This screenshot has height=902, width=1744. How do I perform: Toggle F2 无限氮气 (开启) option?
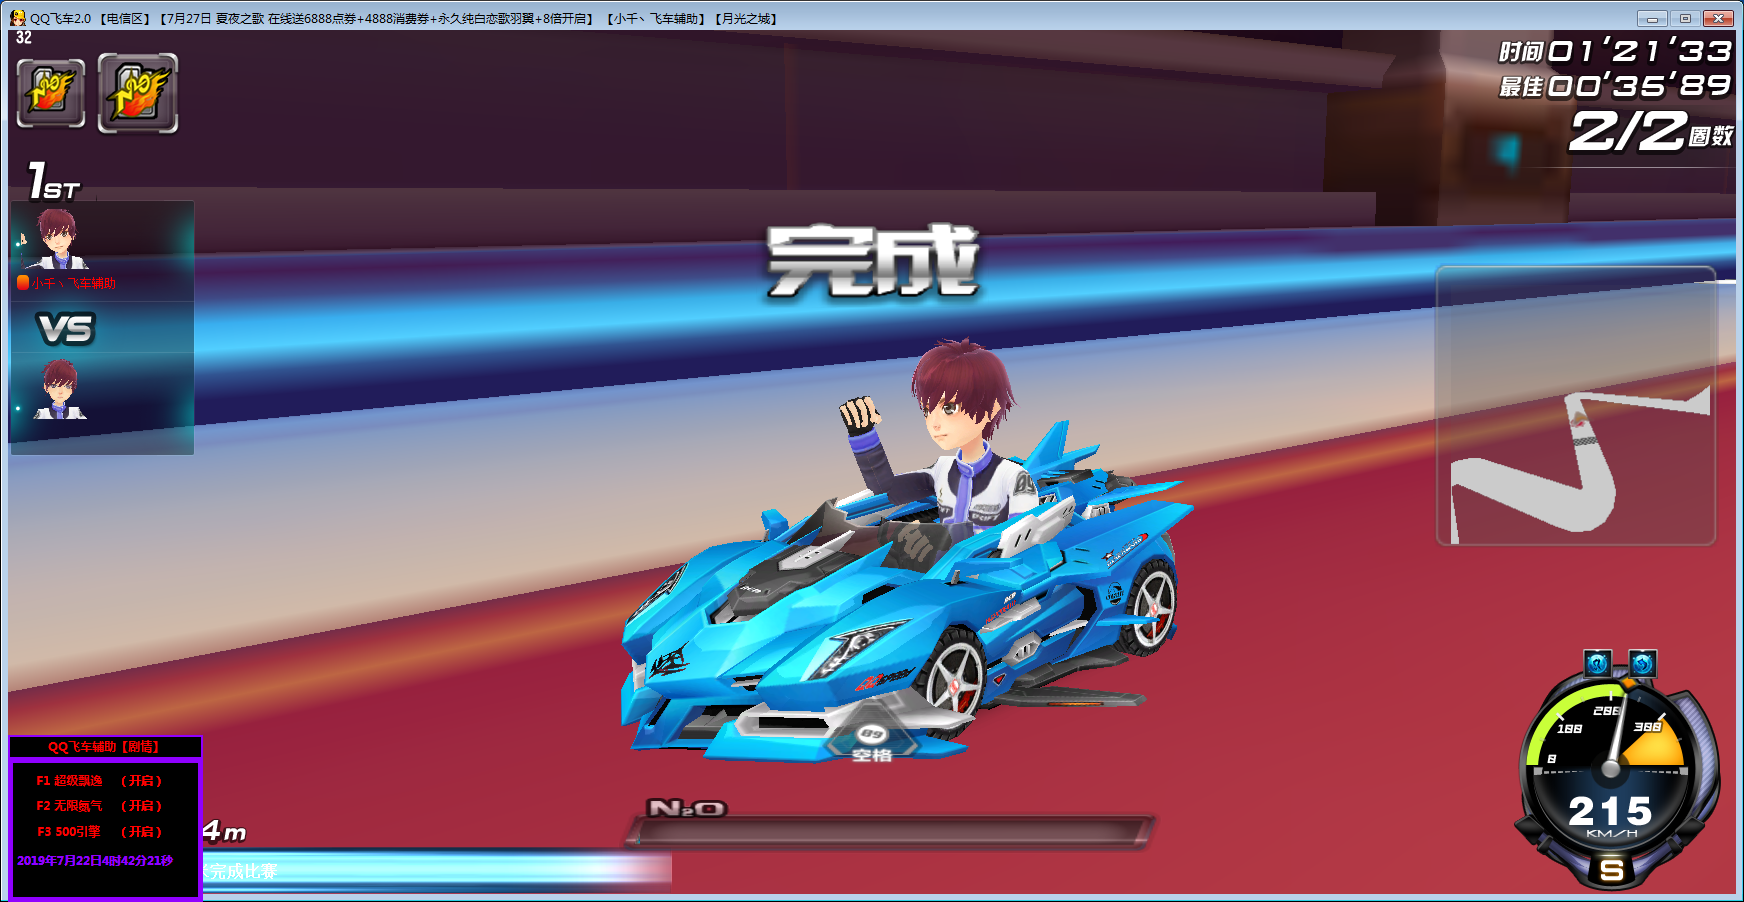coord(99,806)
